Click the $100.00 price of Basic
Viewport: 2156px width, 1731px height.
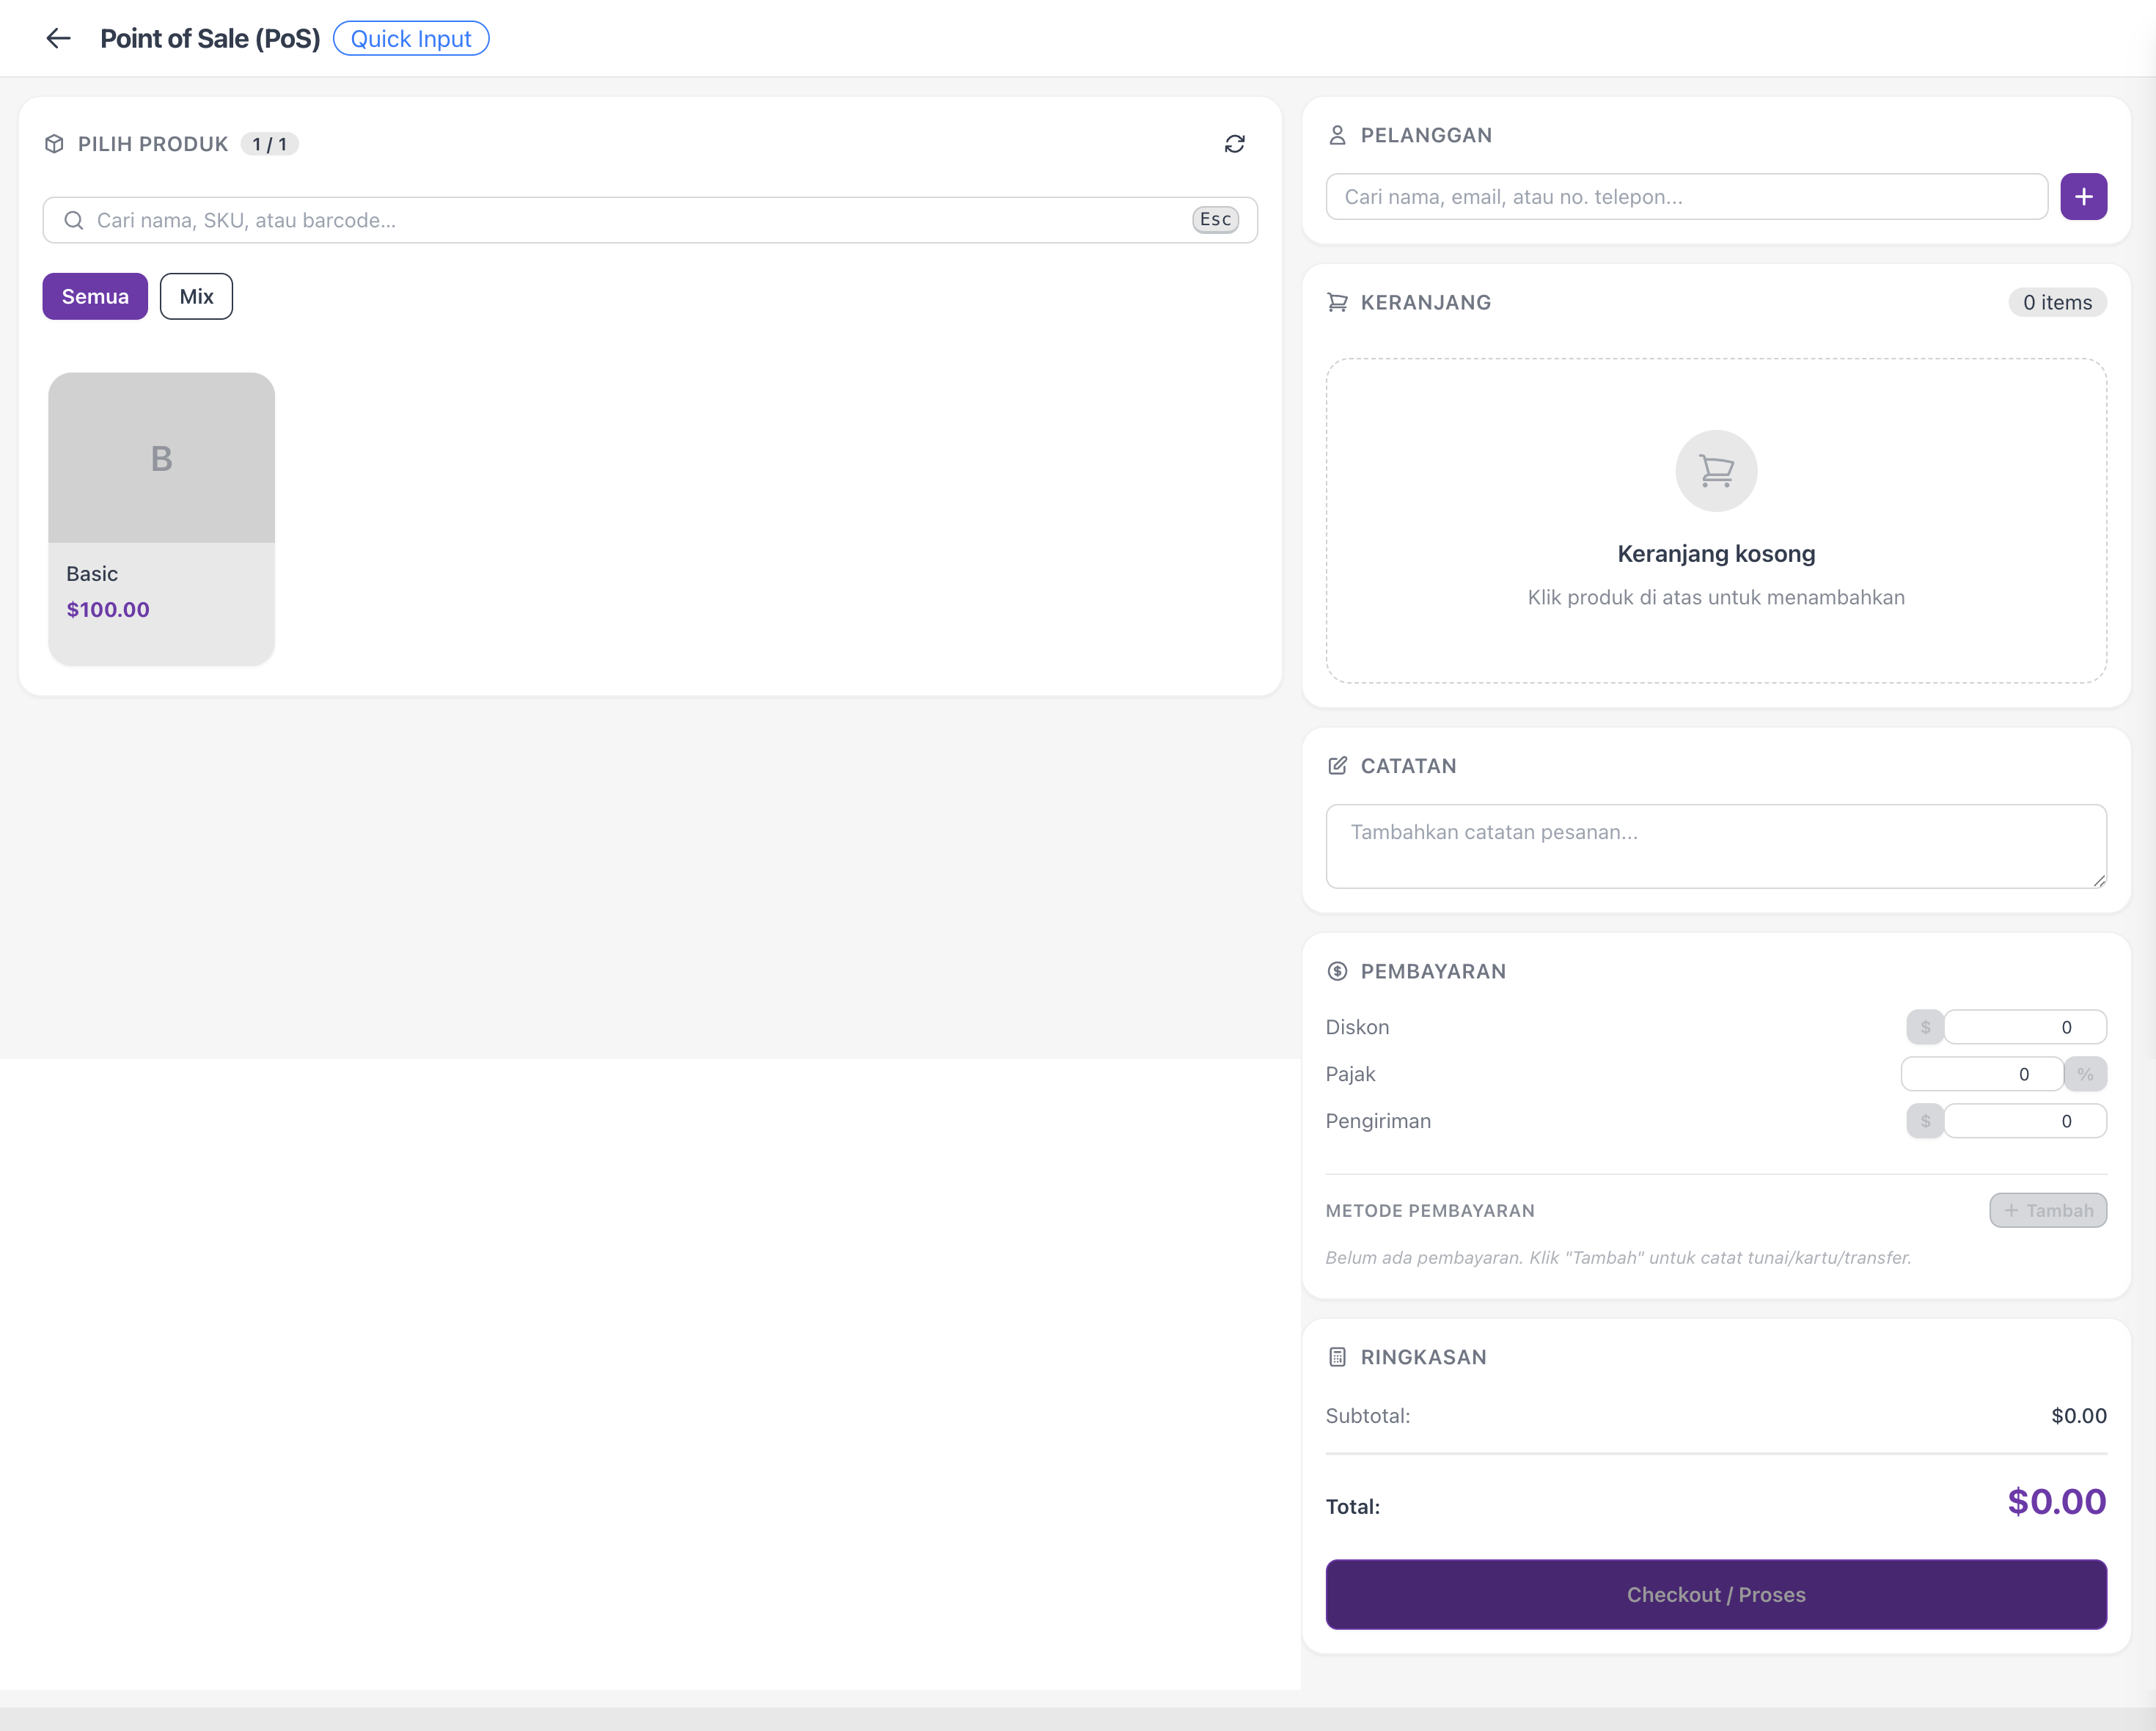point(108,610)
